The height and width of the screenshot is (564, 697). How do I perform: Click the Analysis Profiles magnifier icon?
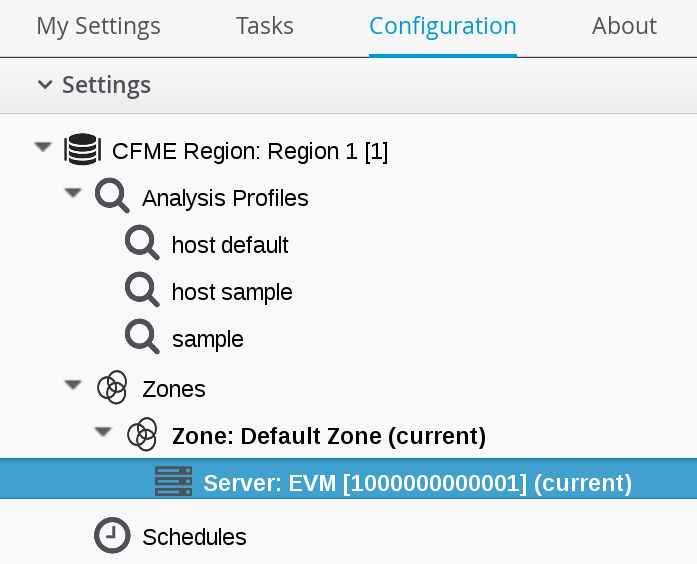[x=112, y=197]
